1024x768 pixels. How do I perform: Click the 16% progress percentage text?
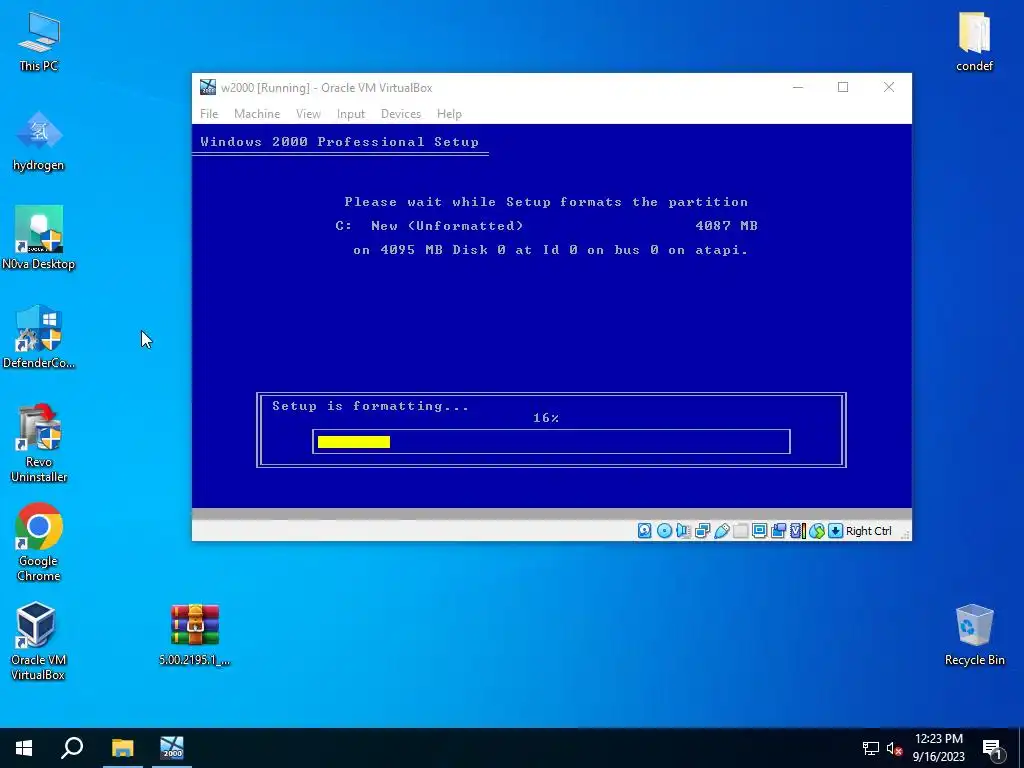tap(546, 418)
